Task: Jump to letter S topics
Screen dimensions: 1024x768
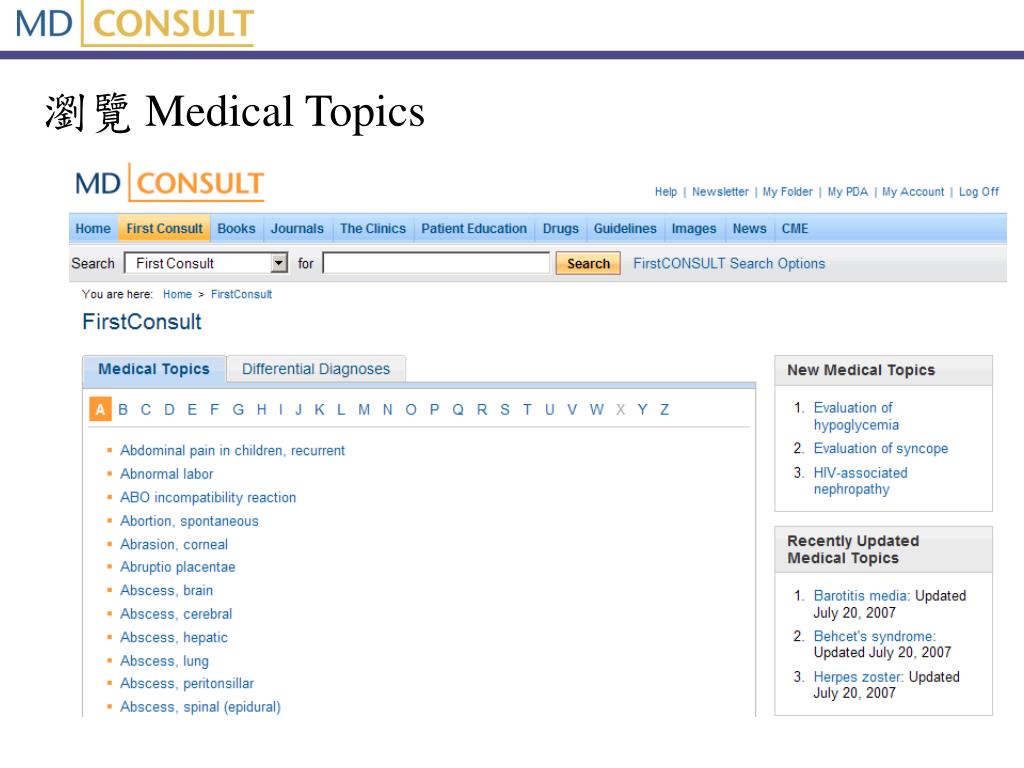Action: click(x=505, y=409)
